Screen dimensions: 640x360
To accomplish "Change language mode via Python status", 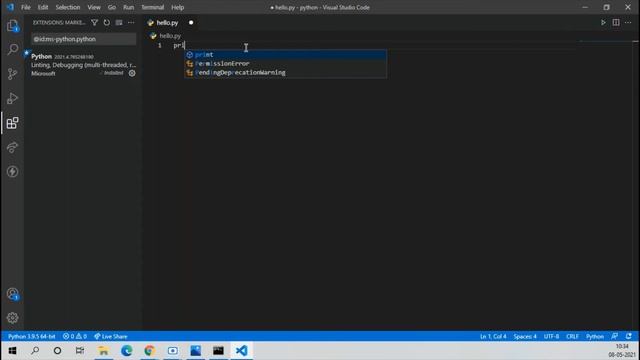I will tap(595, 336).
